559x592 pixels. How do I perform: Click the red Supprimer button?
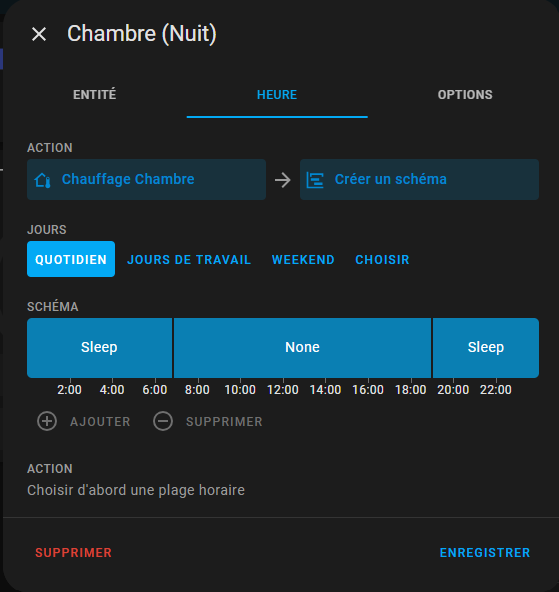74,553
